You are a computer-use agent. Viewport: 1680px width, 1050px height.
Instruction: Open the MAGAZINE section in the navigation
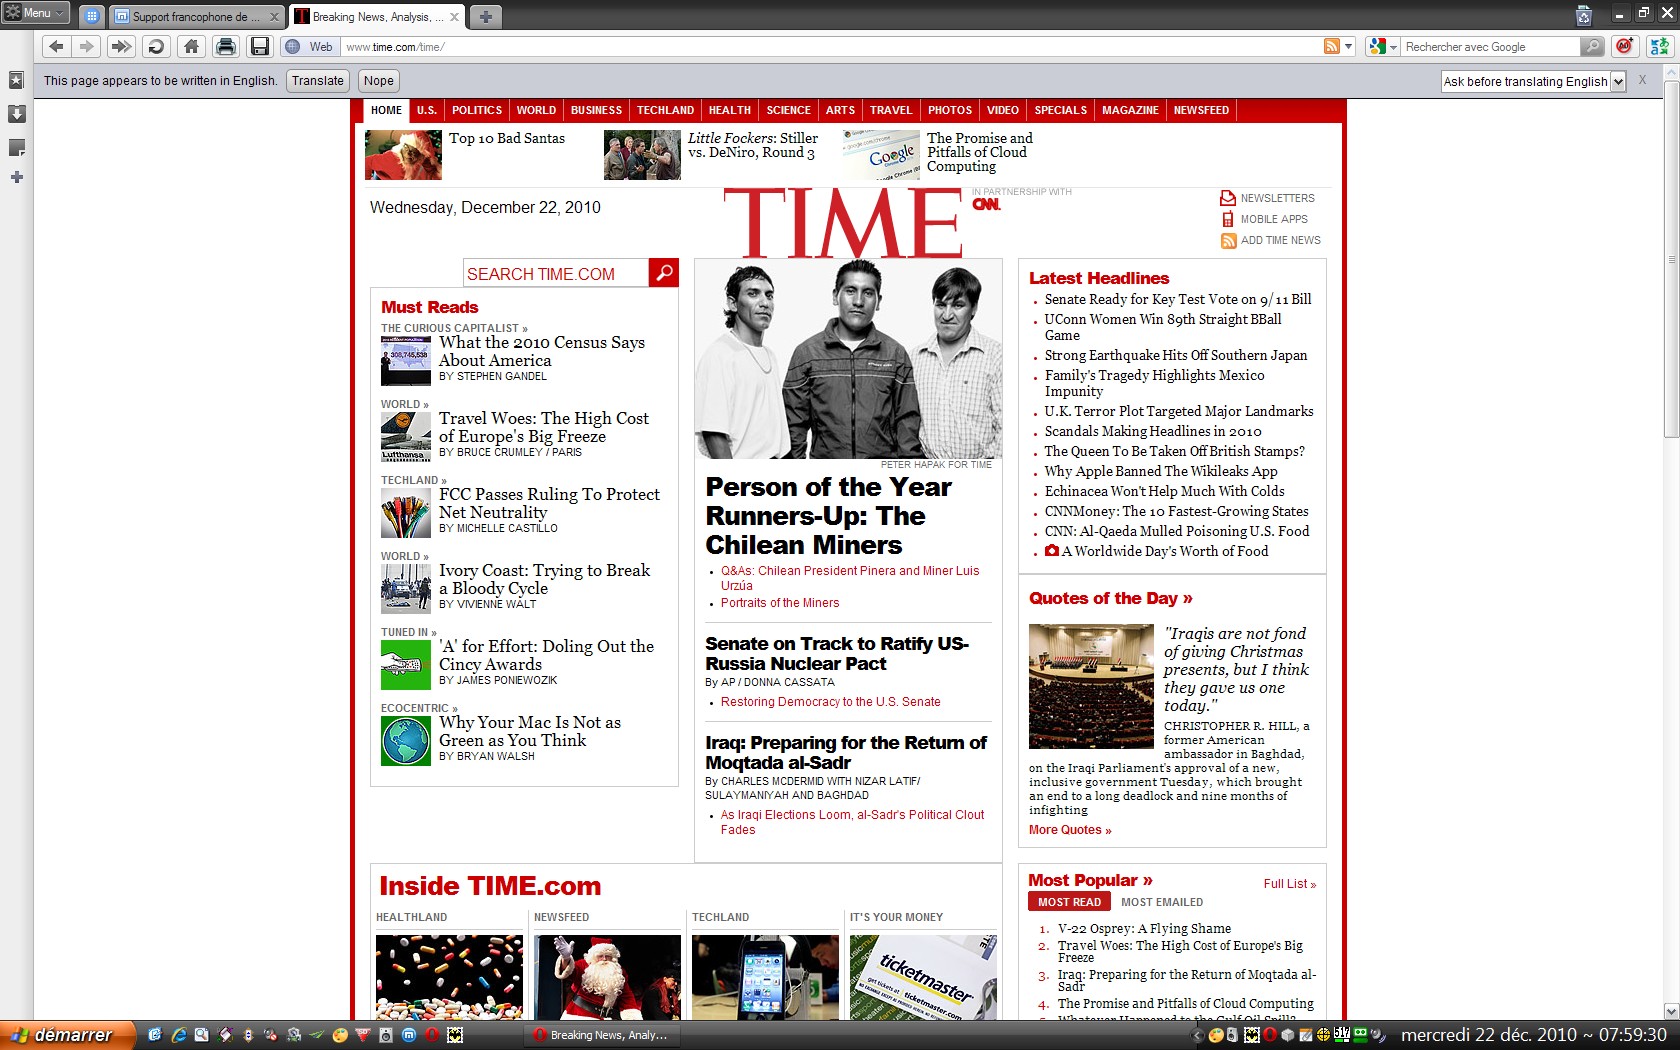(x=1130, y=110)
